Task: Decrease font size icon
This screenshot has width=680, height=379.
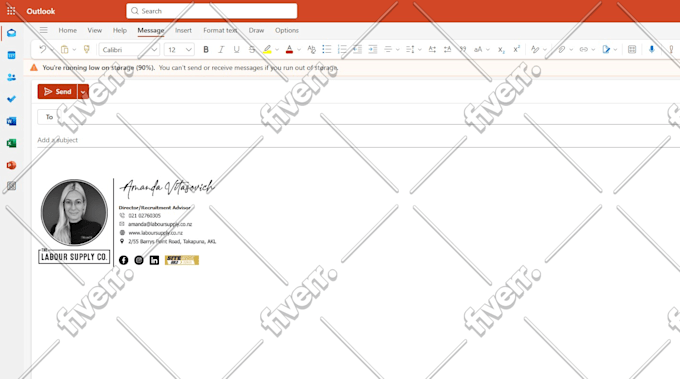Action: (x=447, y=49)
